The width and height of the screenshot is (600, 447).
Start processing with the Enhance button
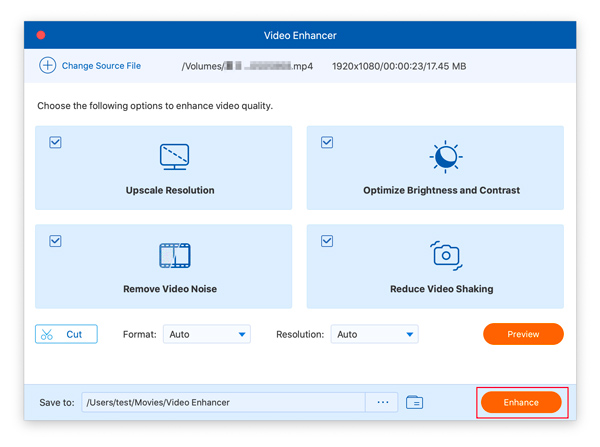click(521, 403)
